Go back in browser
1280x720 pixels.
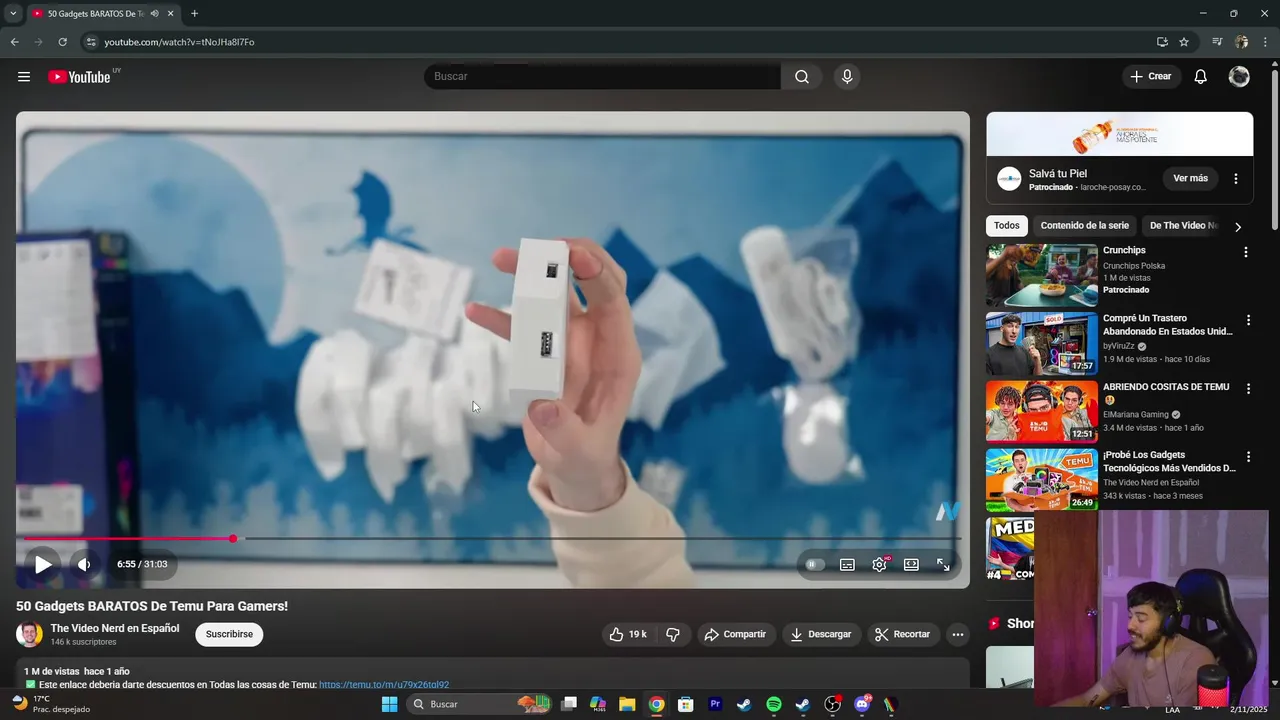pos(14,42)
